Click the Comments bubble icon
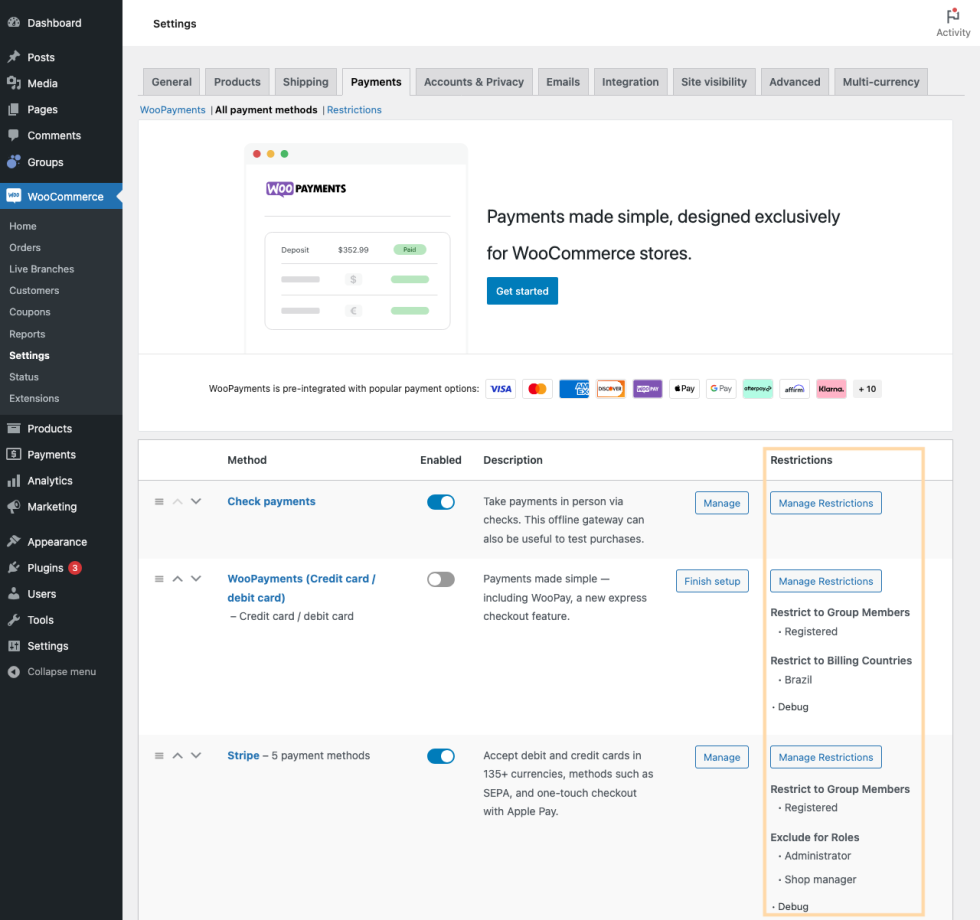Screen dimensions: 980x920 click(14, 135)
